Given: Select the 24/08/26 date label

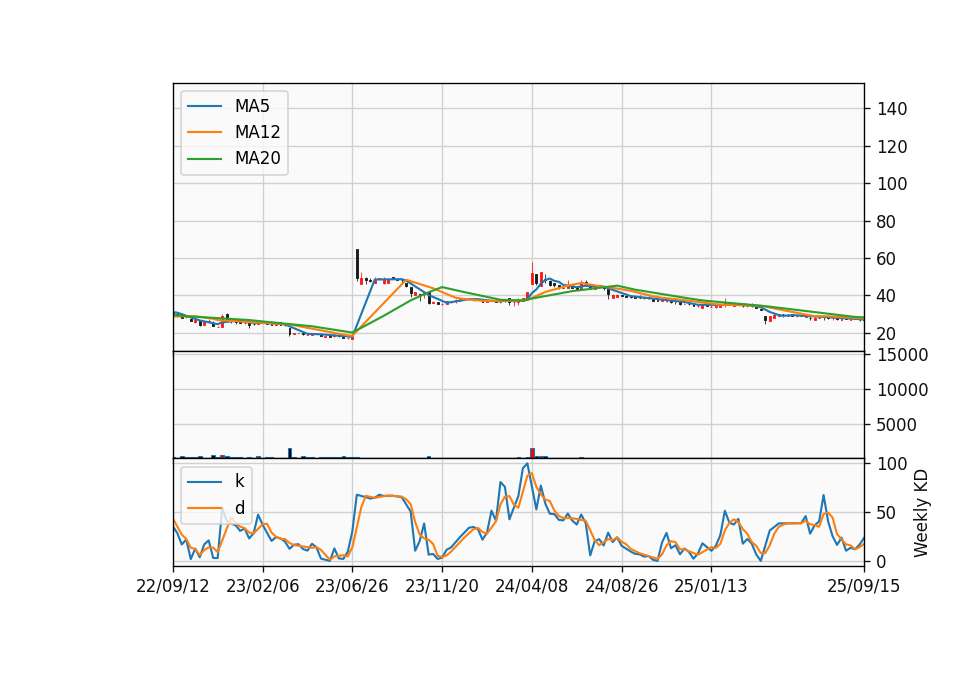Looking at the screenshot, I should [x=621, y=586].
